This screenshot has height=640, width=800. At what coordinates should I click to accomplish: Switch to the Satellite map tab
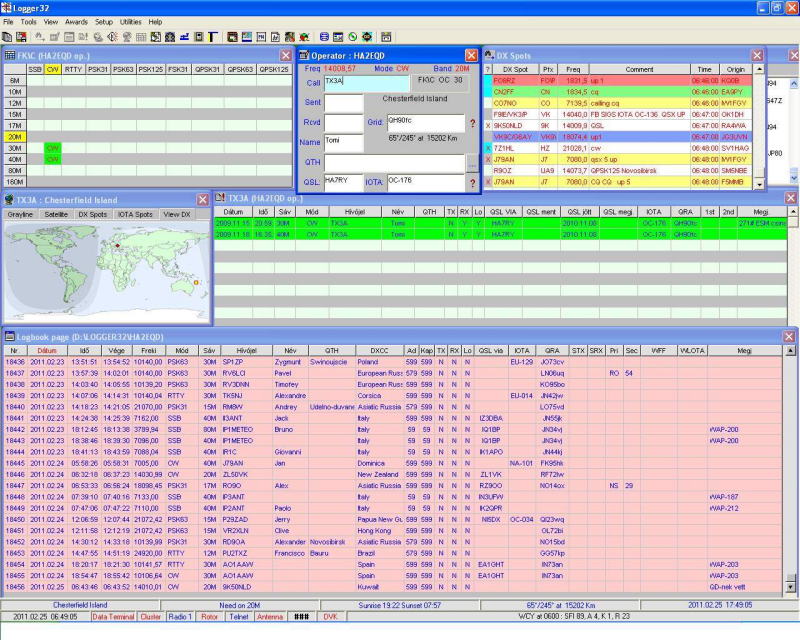coord(56,214)
